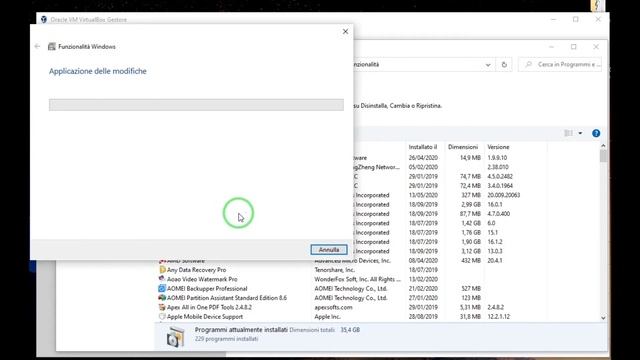Screen dimensions: 640x360
Task: Refresh the Programmi e funzionalità list
Action: pos(504,64)
